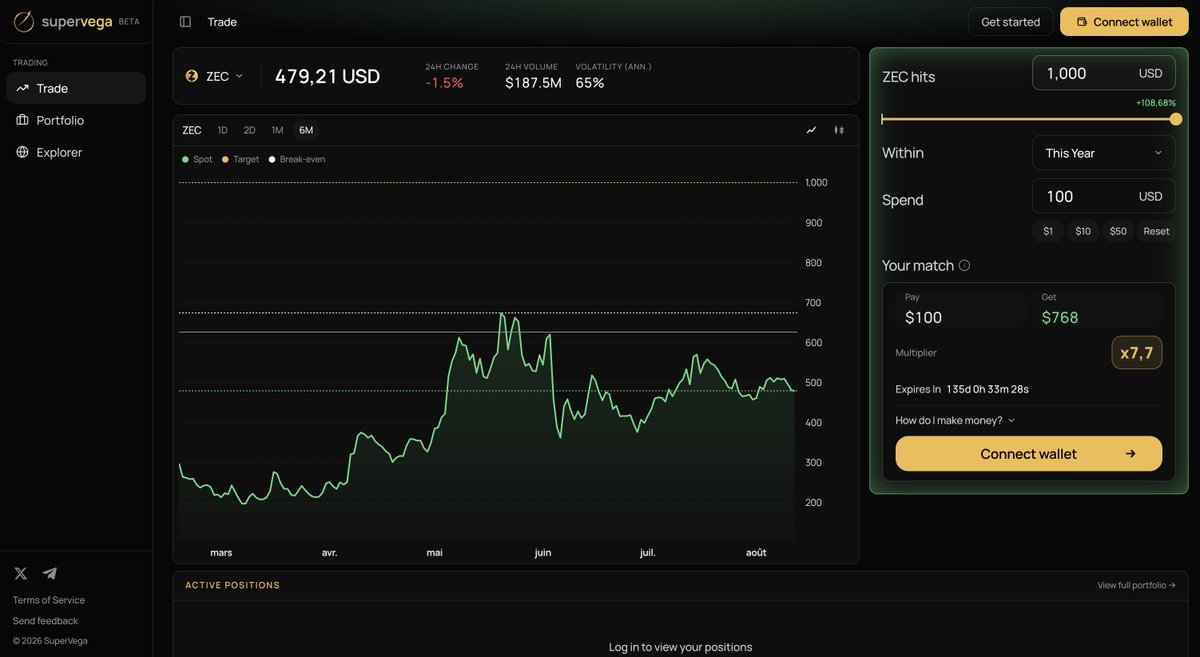Select the 1M timeframe toggle
This screenshot has height=657, width=1200.
click(277, 130)
